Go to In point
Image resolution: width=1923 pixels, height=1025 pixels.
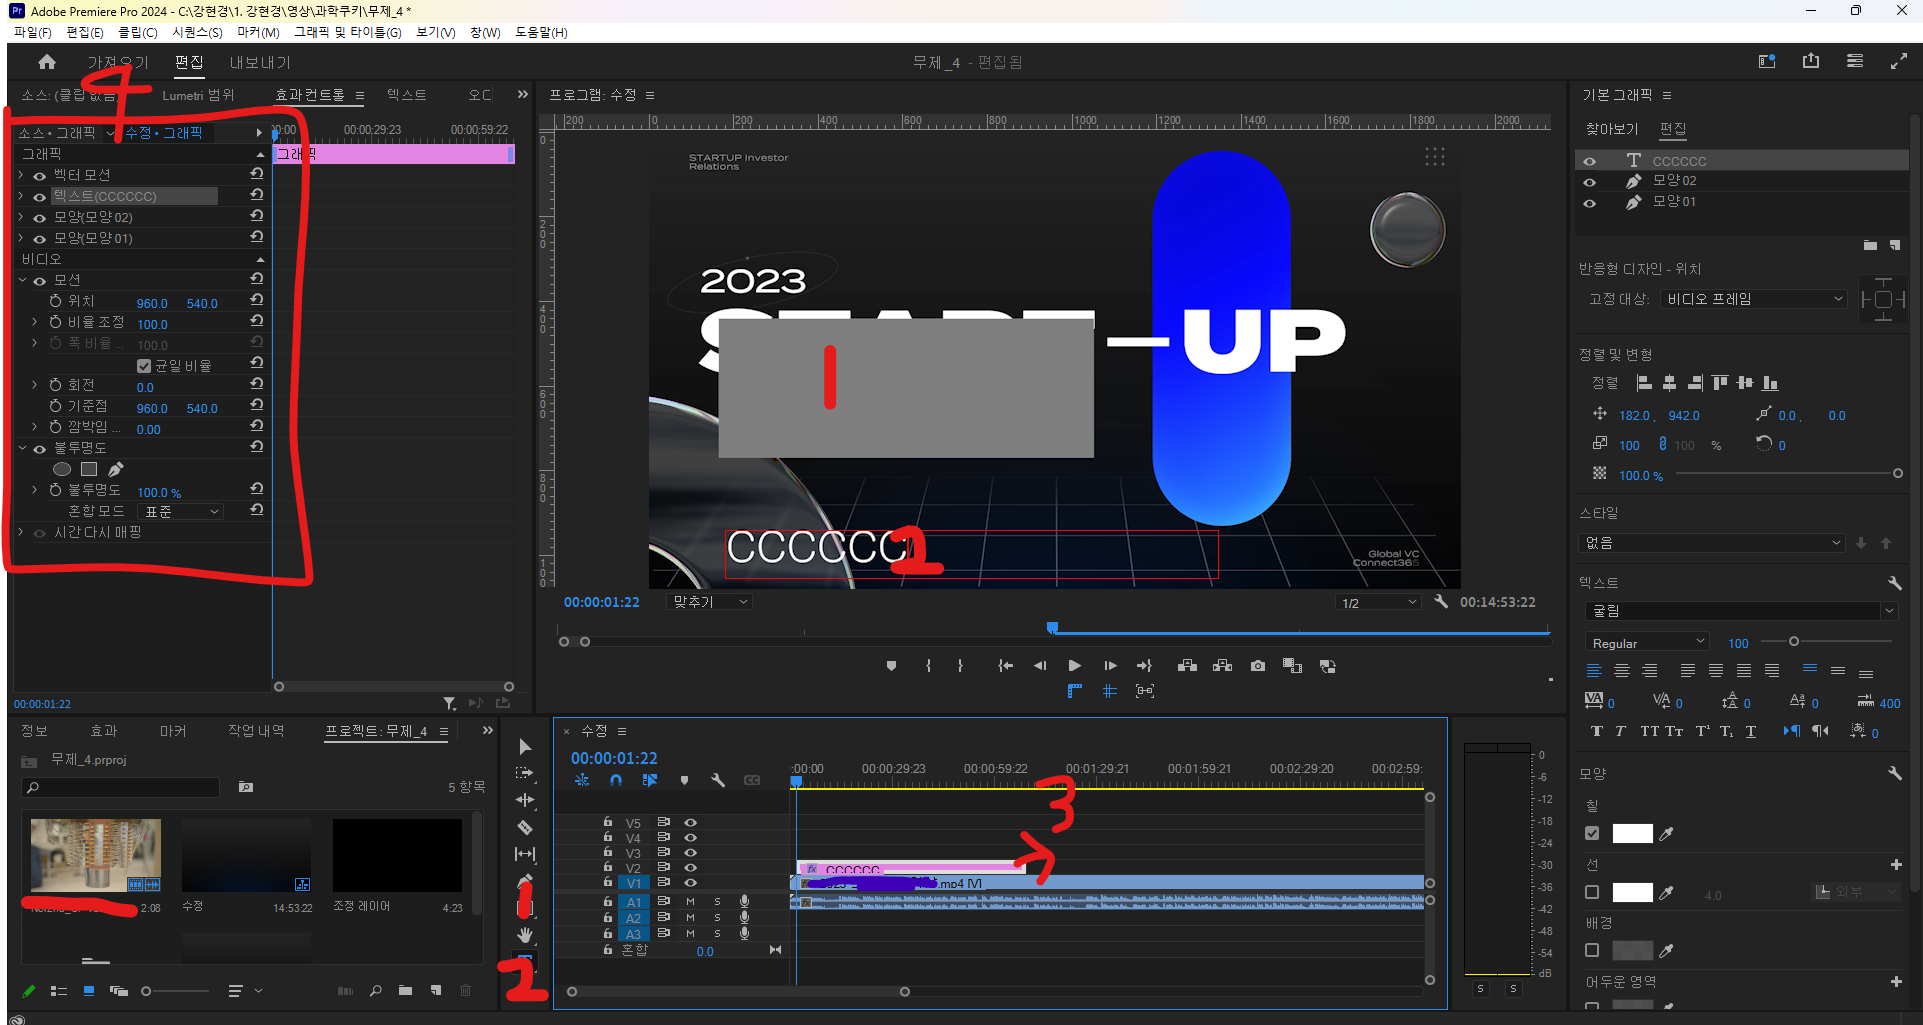coord(1005,666)
